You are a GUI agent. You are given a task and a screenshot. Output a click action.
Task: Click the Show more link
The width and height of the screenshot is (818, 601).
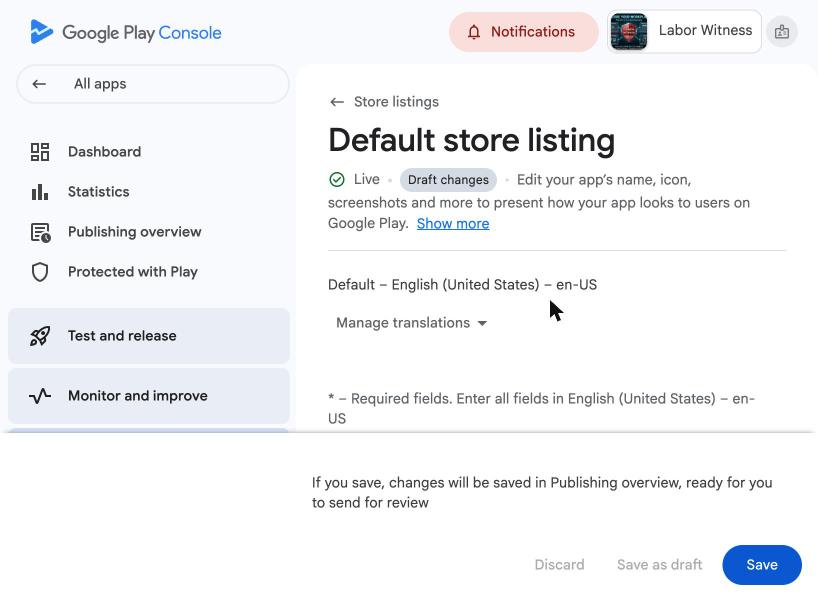point(453,224)
